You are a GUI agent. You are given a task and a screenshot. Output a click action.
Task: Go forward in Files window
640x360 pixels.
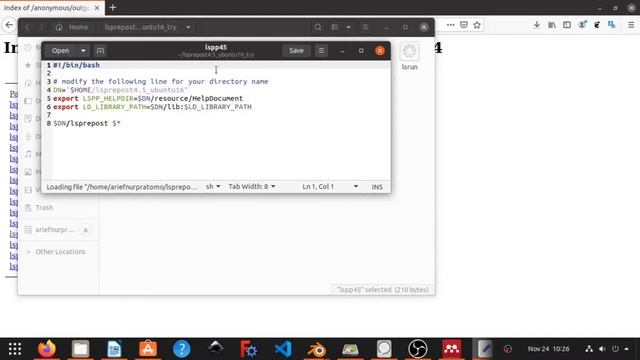click(41, 27)
